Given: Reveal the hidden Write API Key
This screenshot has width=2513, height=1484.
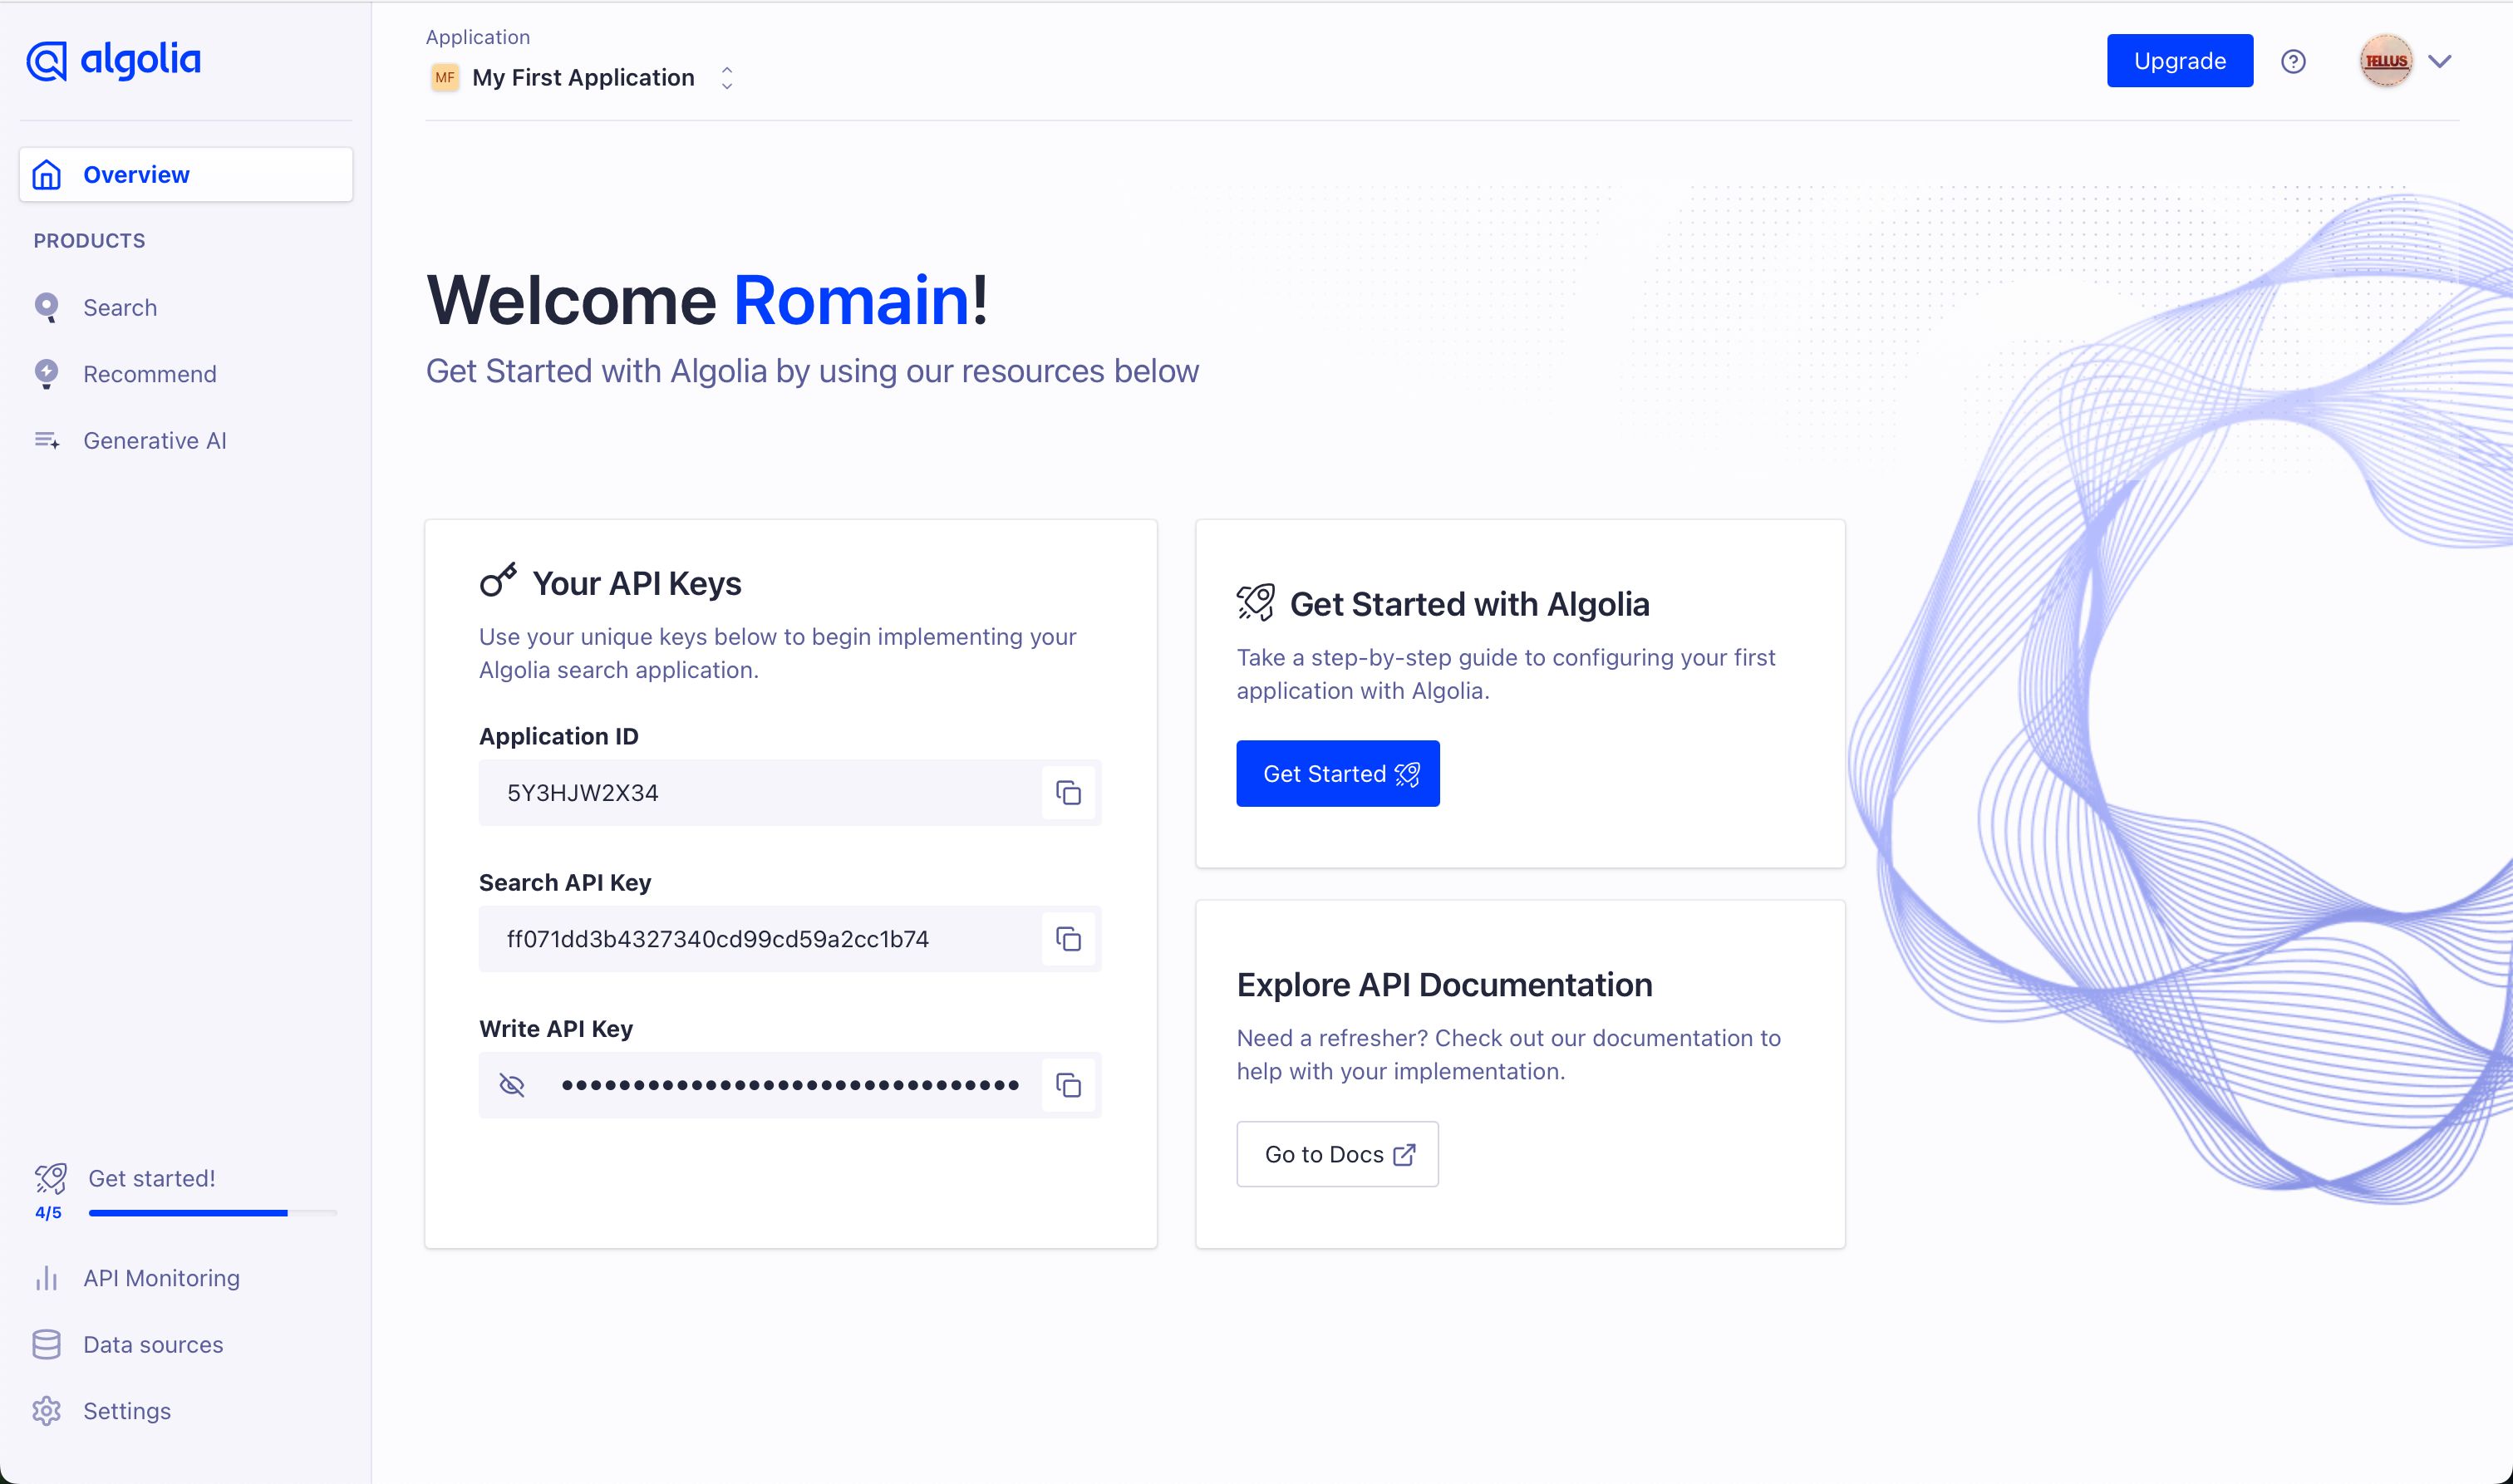Looking at the screenshot, I should pyautogui.click(x=512, y=1085).
